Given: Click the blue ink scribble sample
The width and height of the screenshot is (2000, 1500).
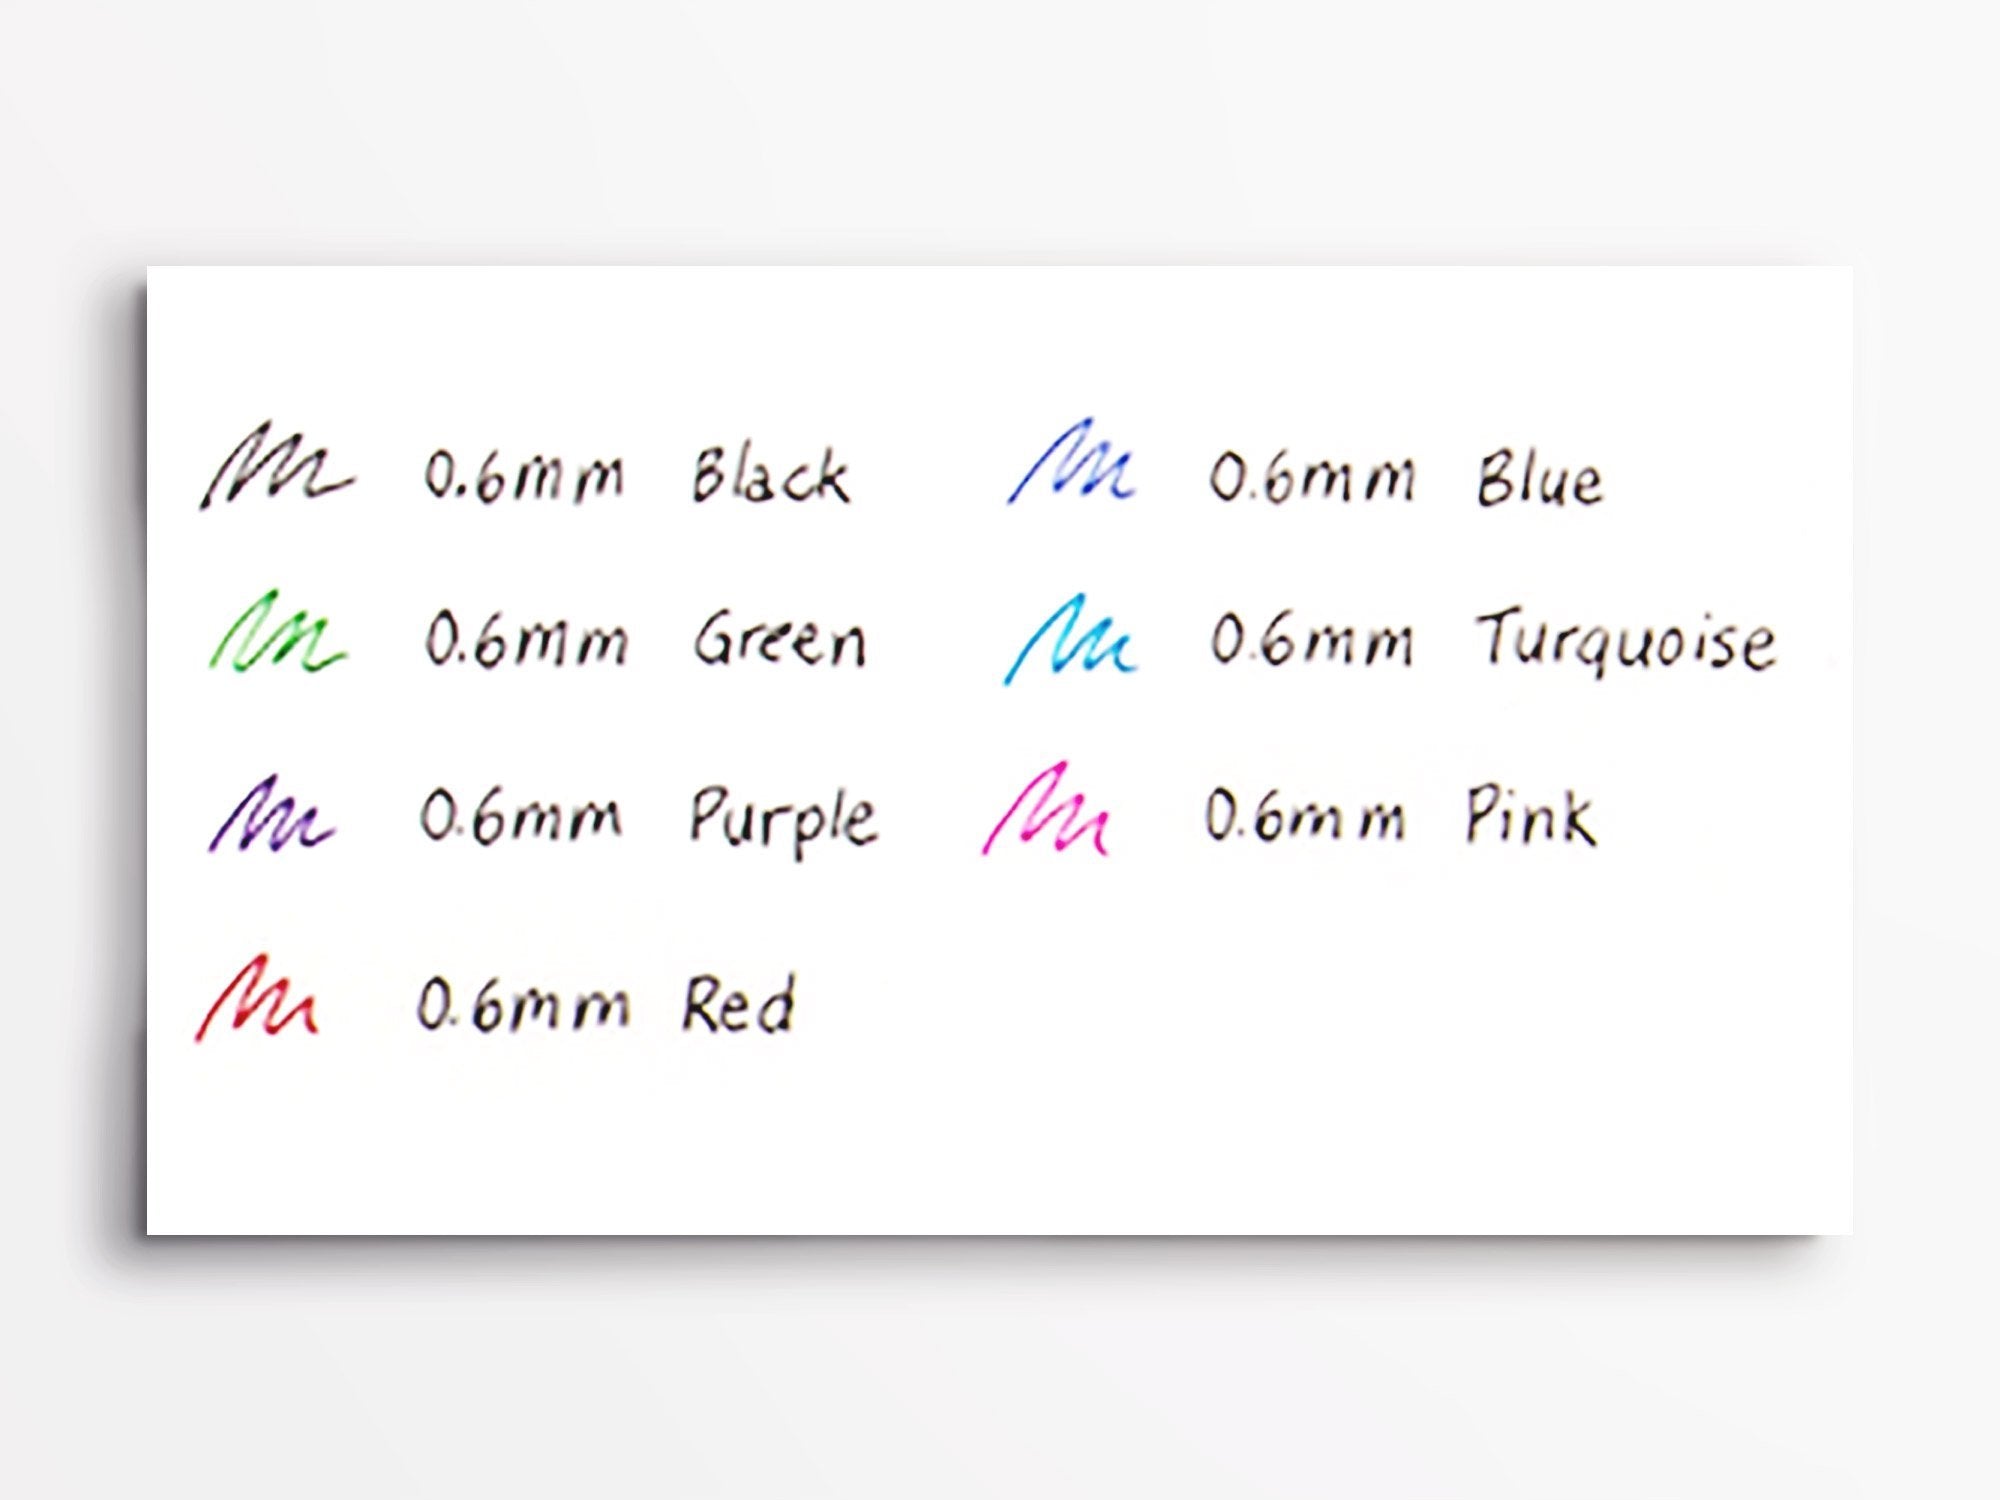Looking at the screenshot, I should [1071, 464].
